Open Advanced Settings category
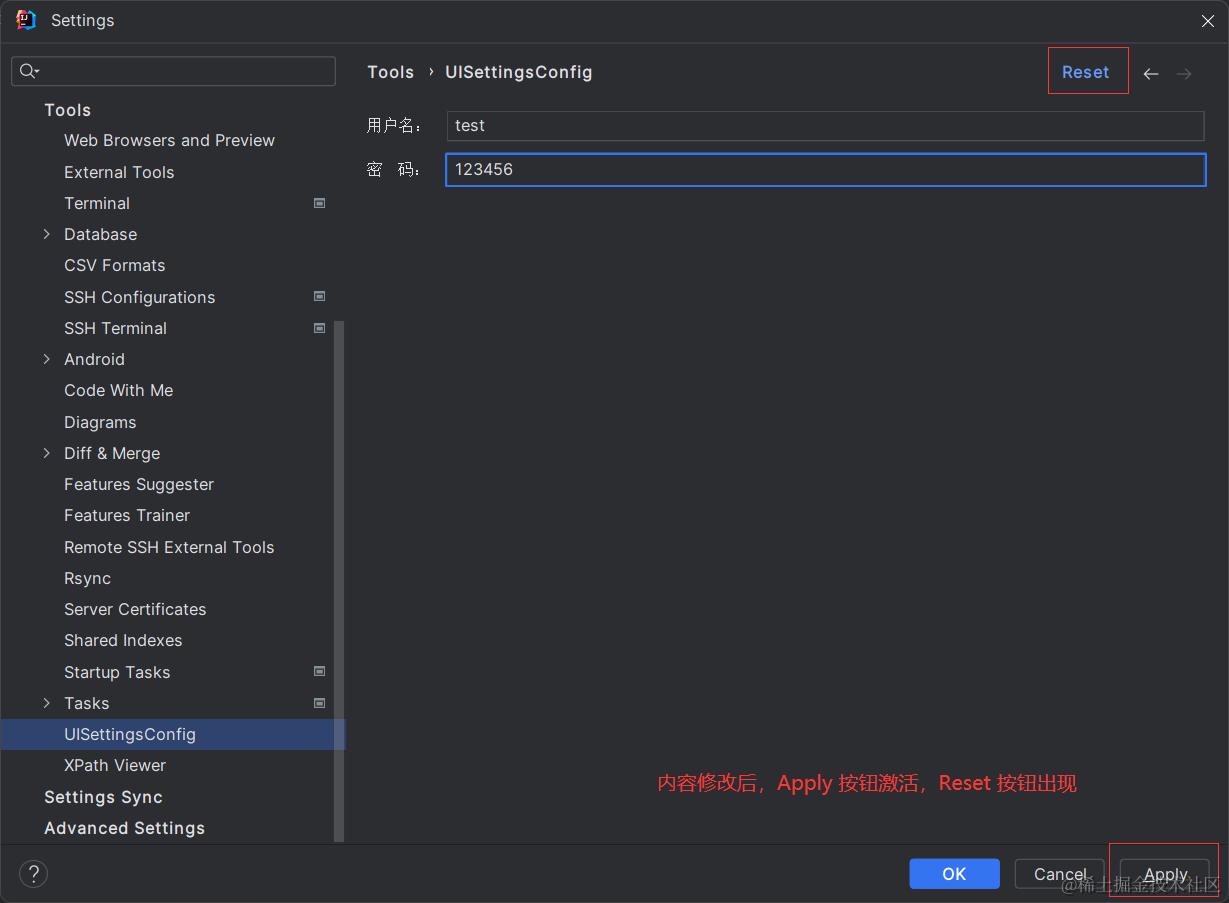This screenshot has width=1229, height=903. (124, 828)
